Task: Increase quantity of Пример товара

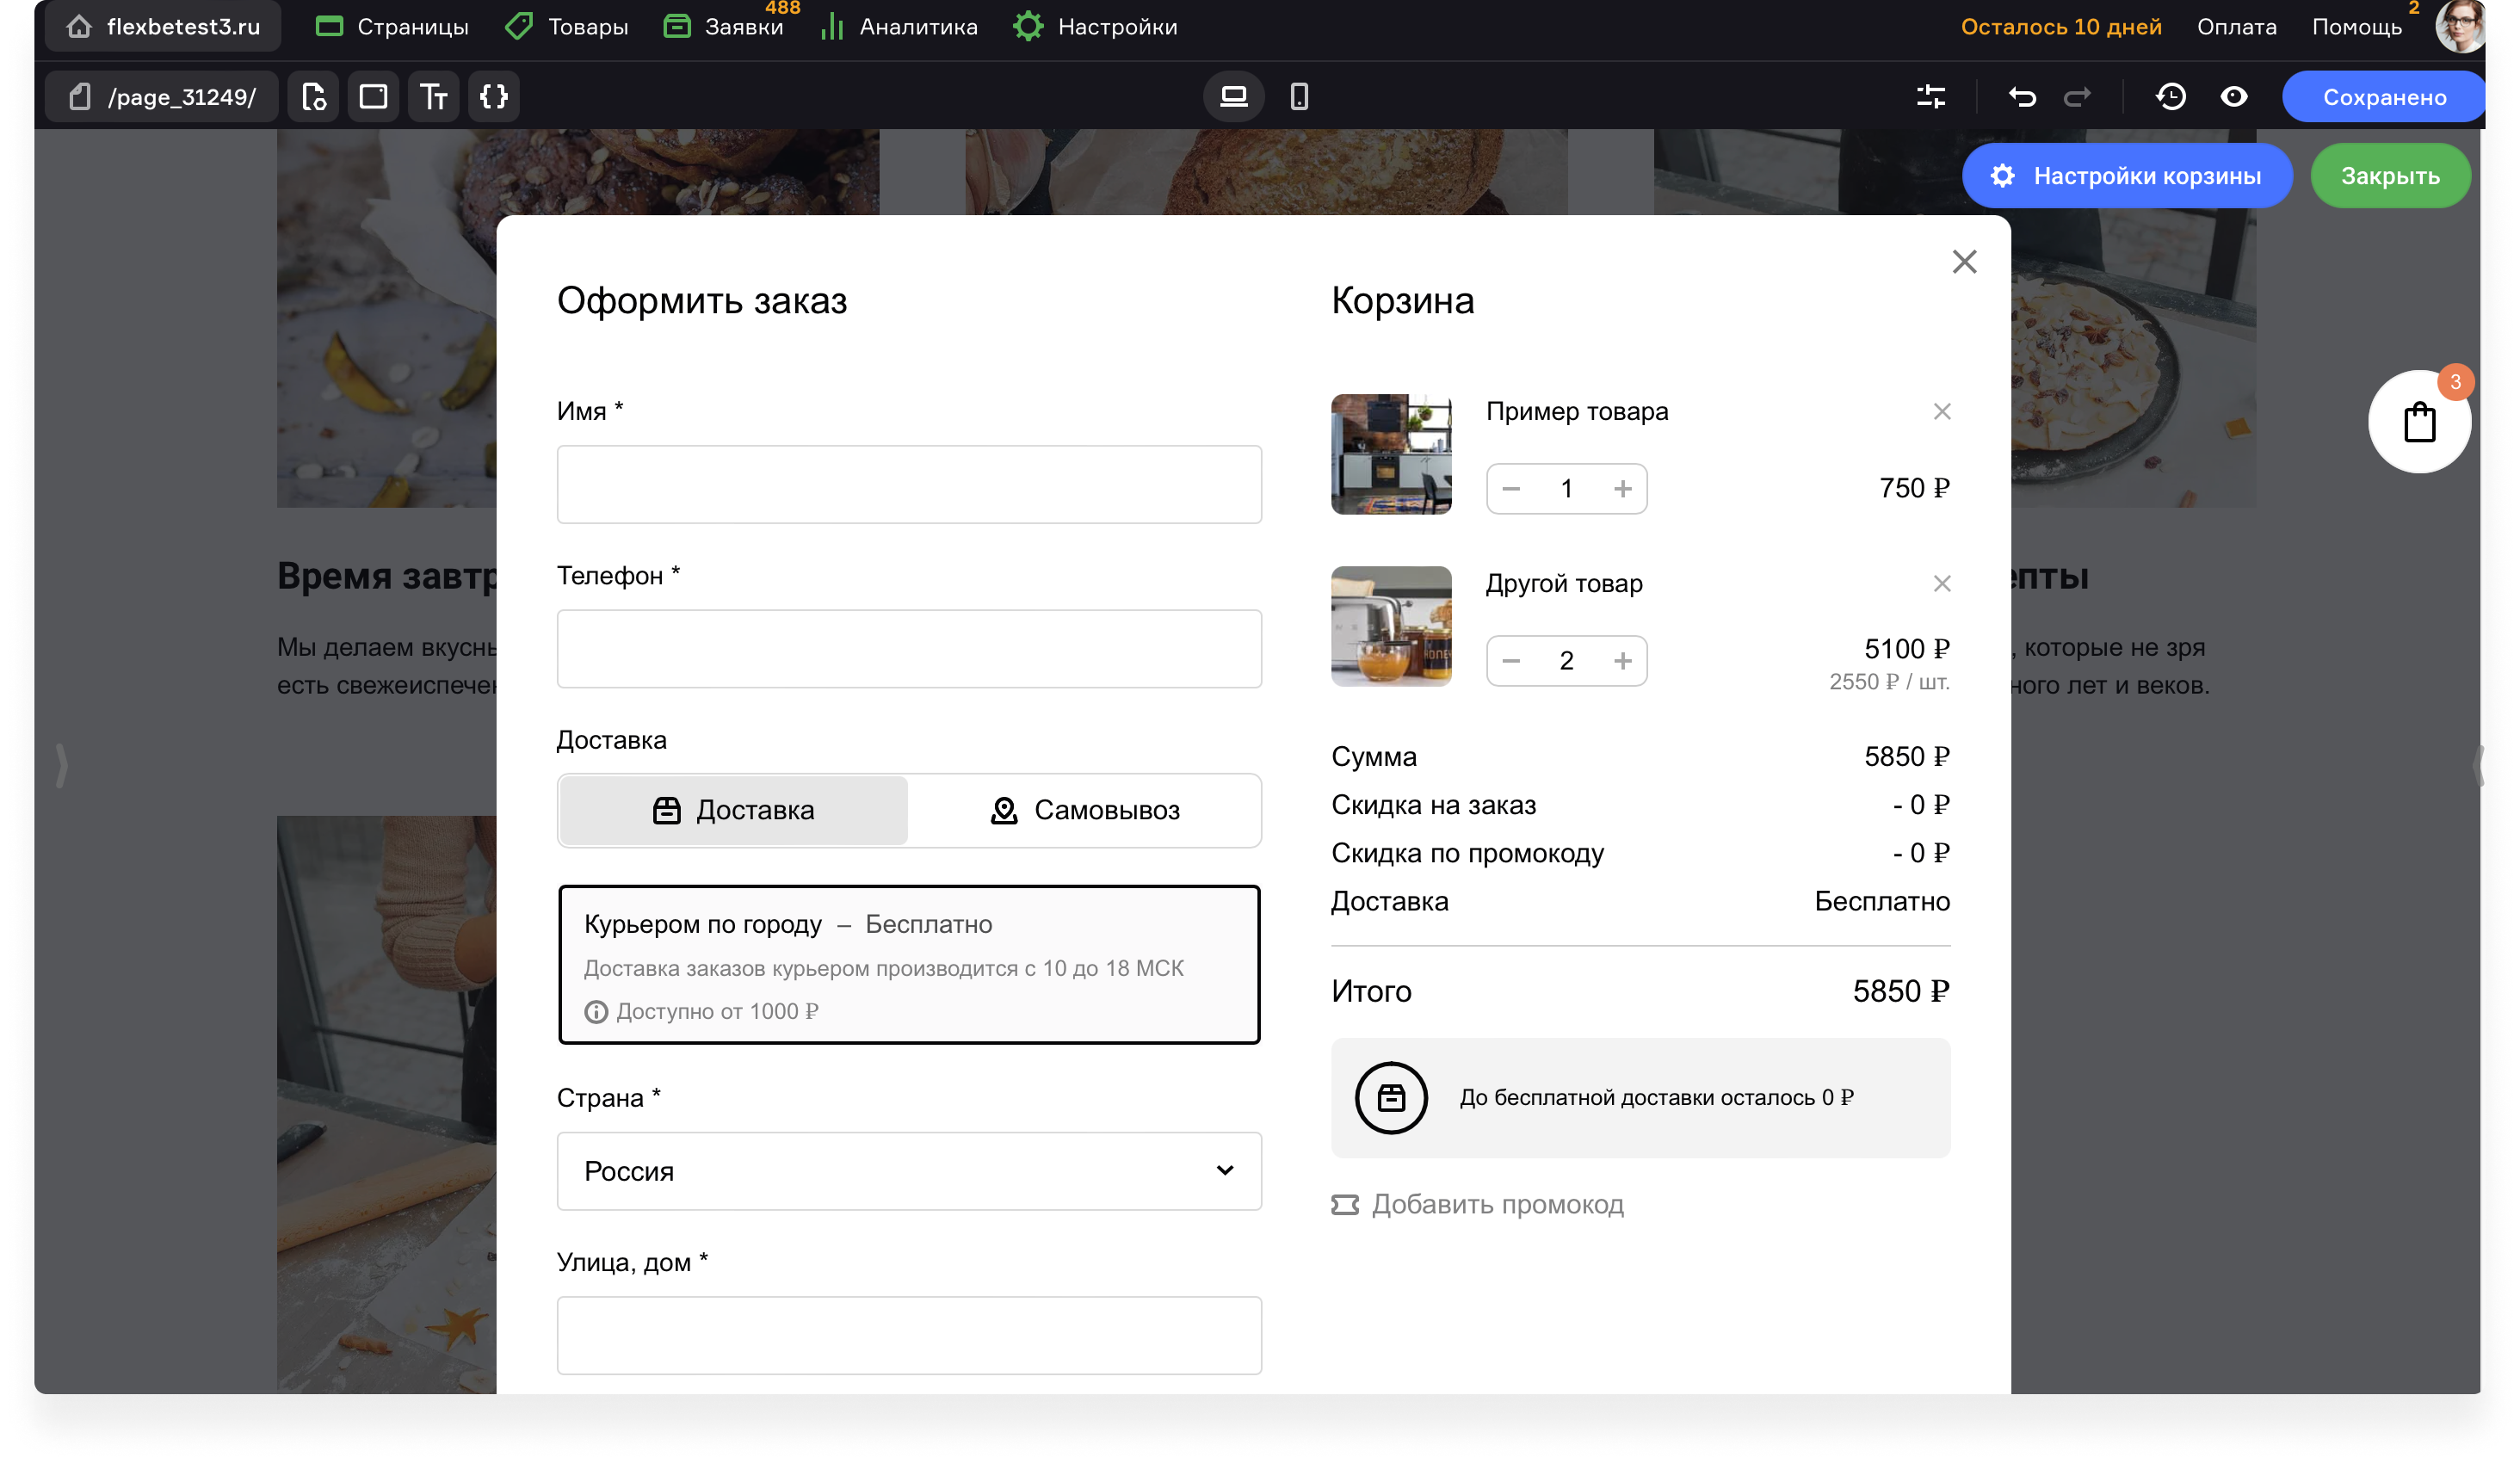Action: pos(1623,489)
